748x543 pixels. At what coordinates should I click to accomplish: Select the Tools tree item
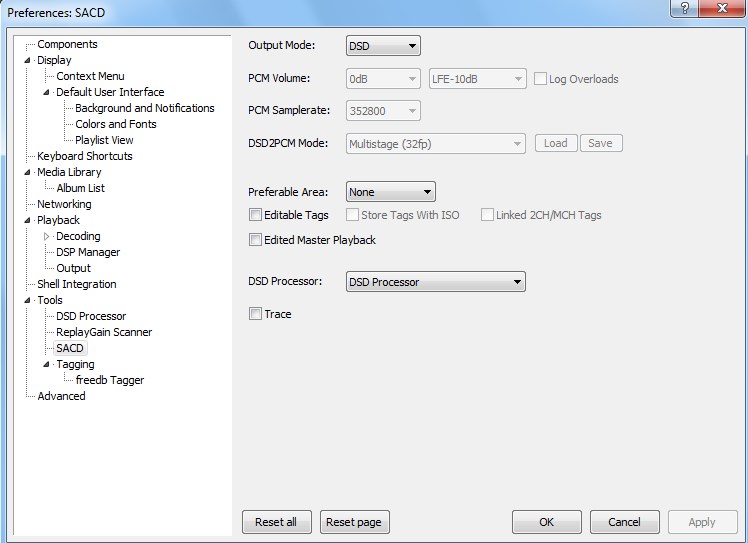50,300
